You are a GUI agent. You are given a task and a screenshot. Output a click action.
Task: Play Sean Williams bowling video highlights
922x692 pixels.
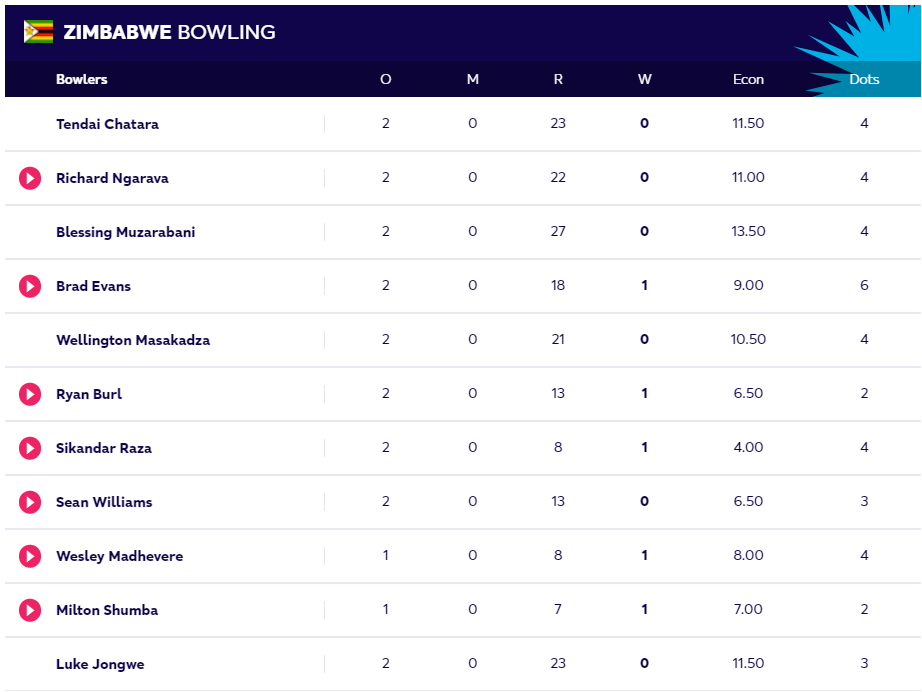pyautogui.click(x=30, y=502)
